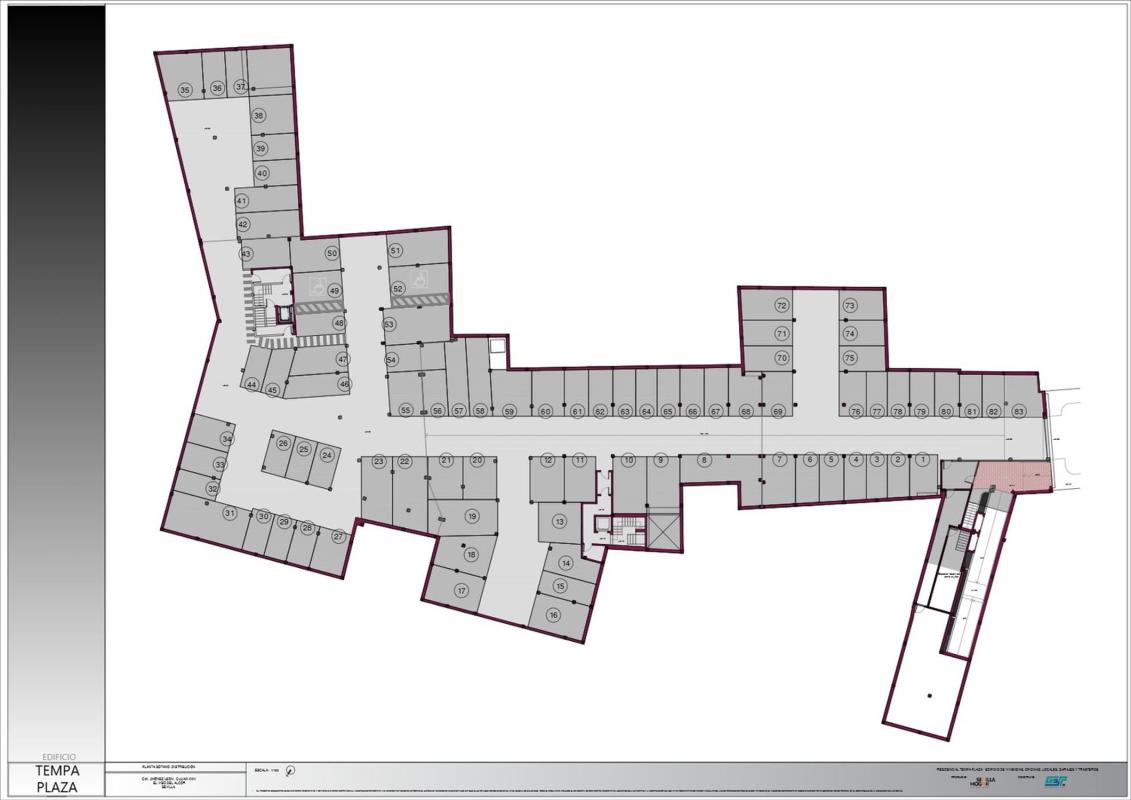Select parking space number 21

446,460
